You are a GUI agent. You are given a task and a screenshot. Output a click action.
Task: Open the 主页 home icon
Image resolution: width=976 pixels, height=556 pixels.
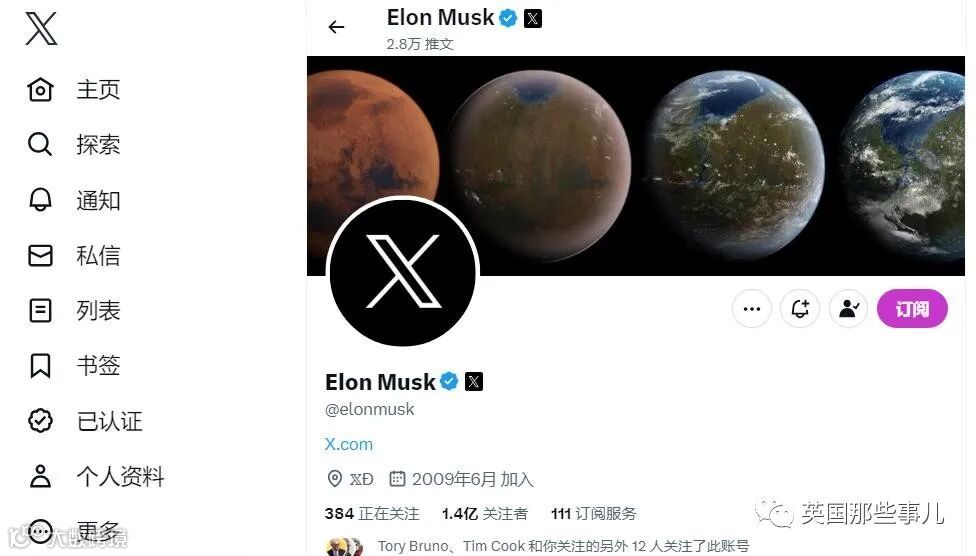40,90
